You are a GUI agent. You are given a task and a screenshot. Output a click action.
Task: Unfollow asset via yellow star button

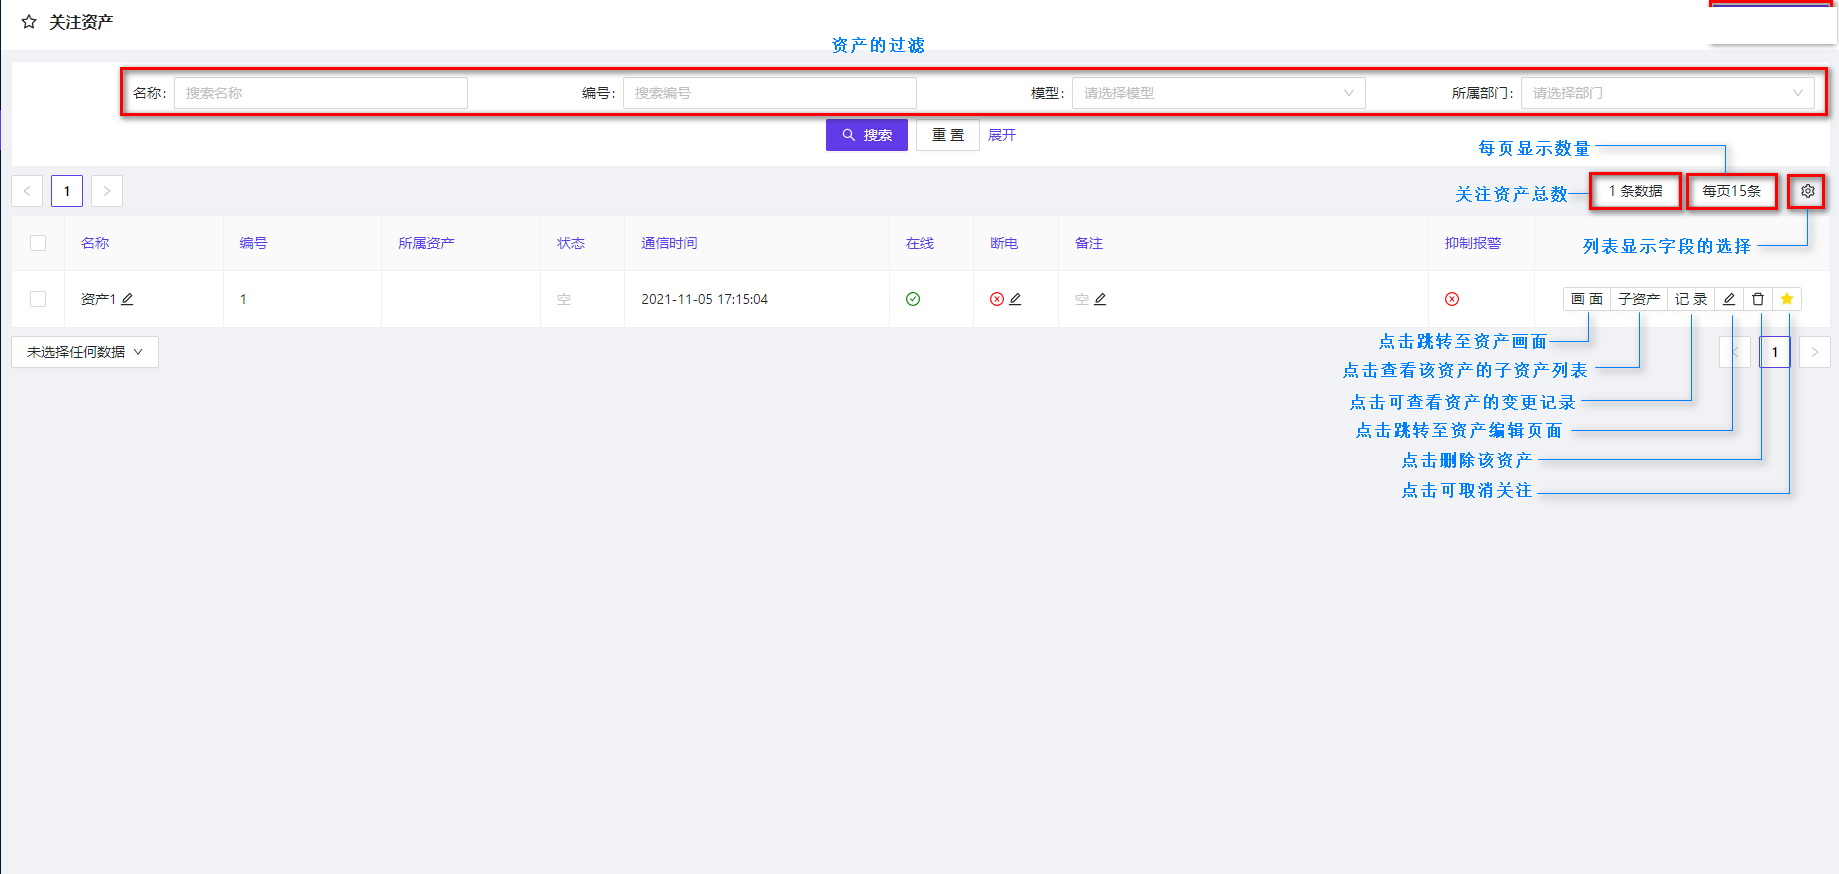tap(1787, 299)
